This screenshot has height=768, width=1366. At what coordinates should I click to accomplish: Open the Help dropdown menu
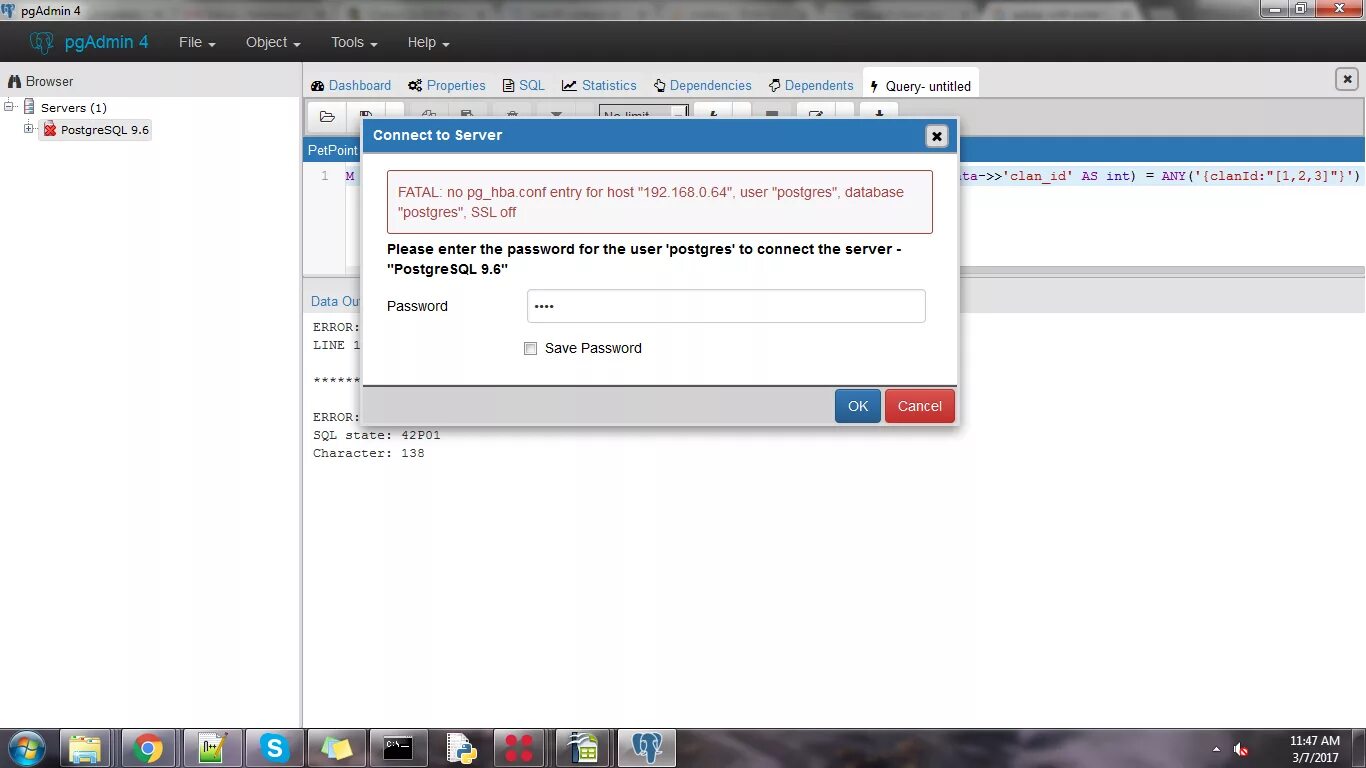point(428,43)
